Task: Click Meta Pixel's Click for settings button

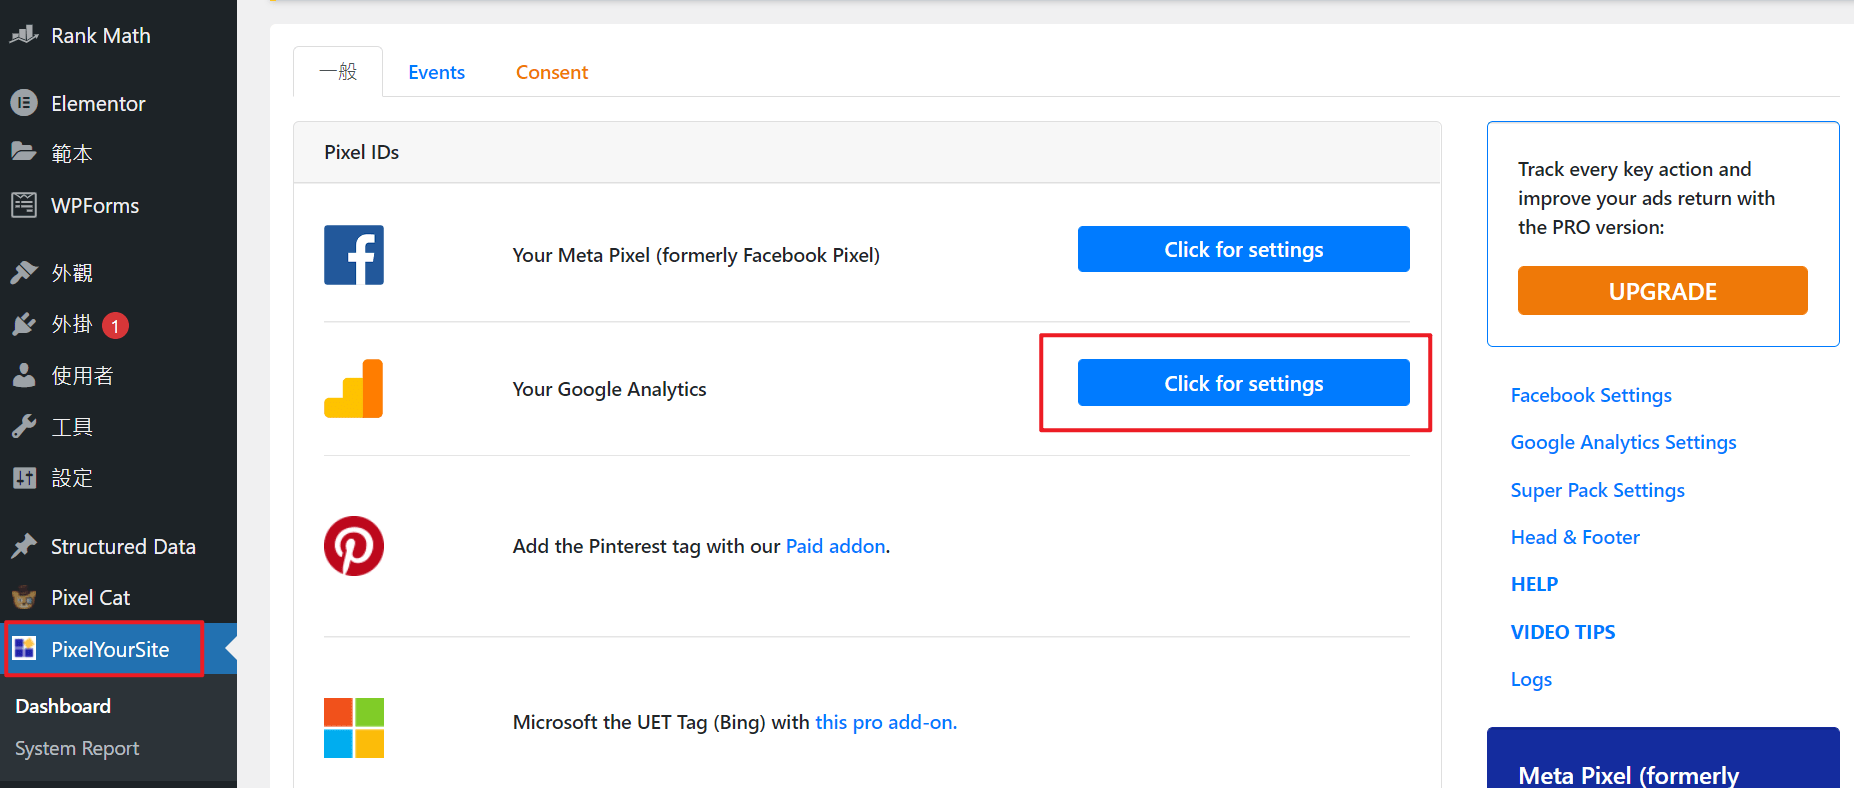Action: click(x=1243, y=249)
